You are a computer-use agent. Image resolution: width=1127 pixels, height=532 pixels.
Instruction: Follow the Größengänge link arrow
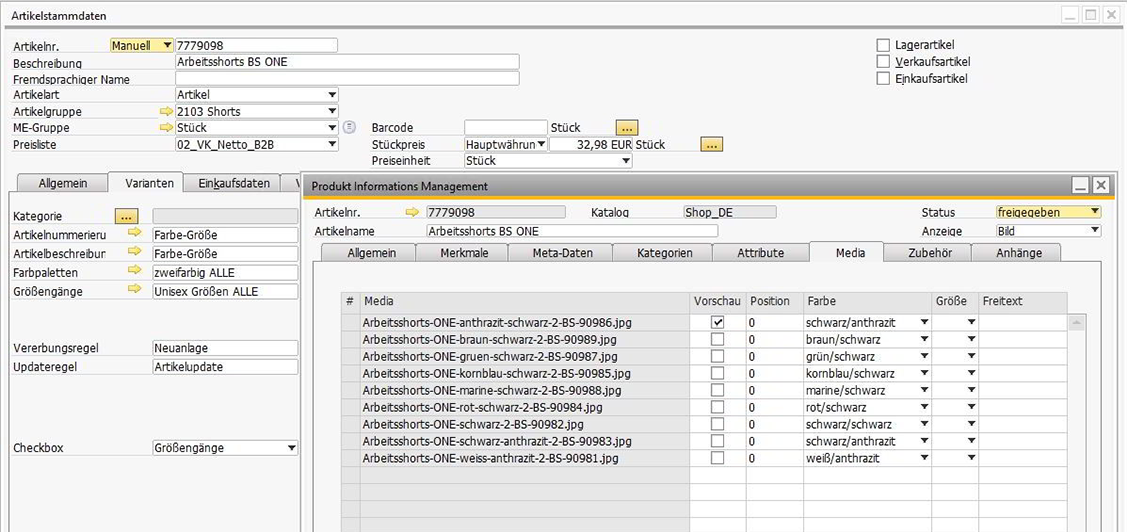pos(135,289)
